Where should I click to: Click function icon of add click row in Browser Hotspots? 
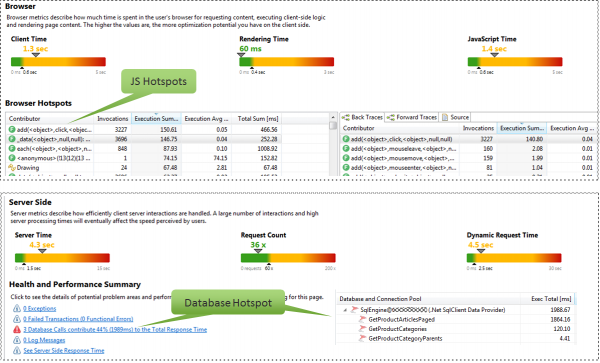(x=12, y=130)
